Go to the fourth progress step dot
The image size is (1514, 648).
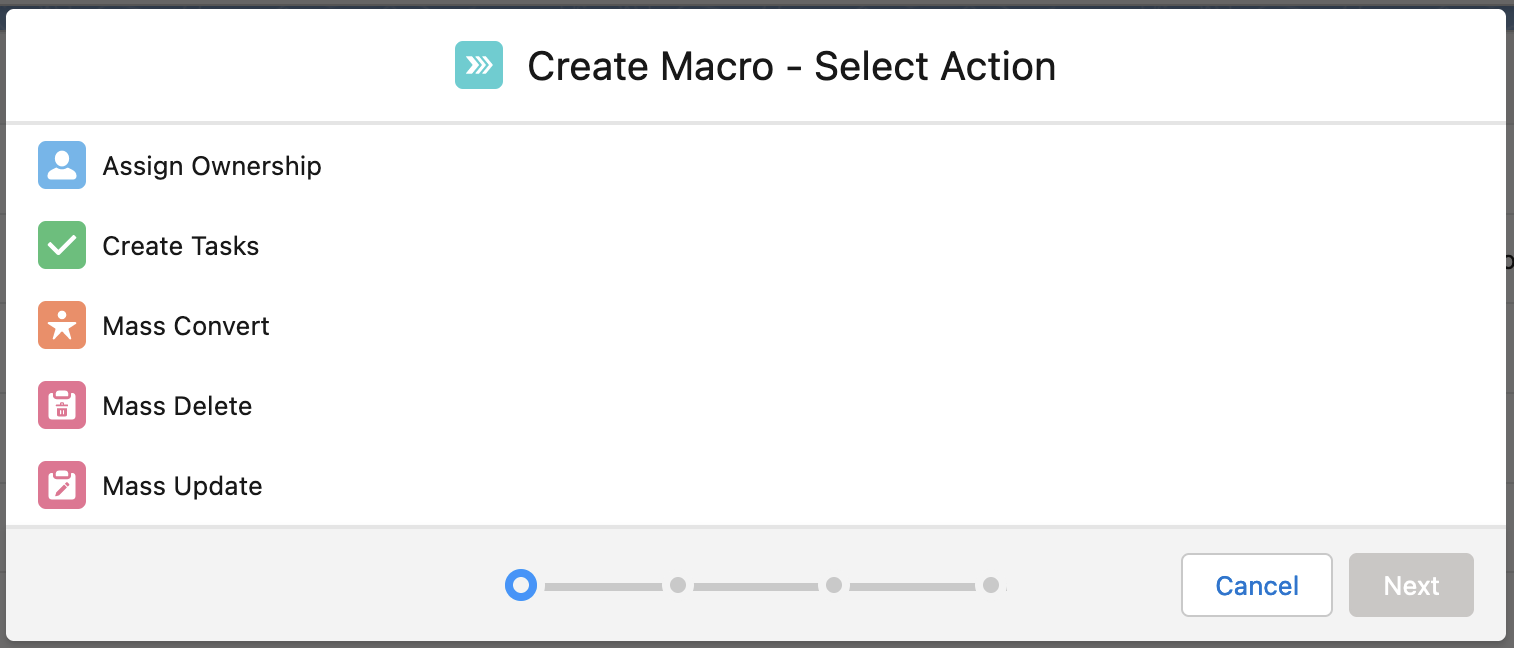990,585
